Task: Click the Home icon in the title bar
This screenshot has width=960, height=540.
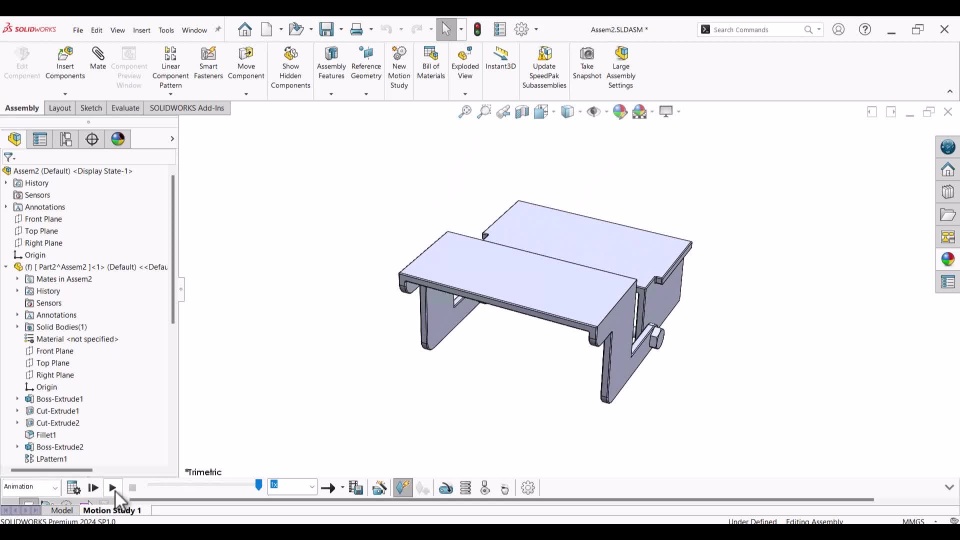Action: 244,29
